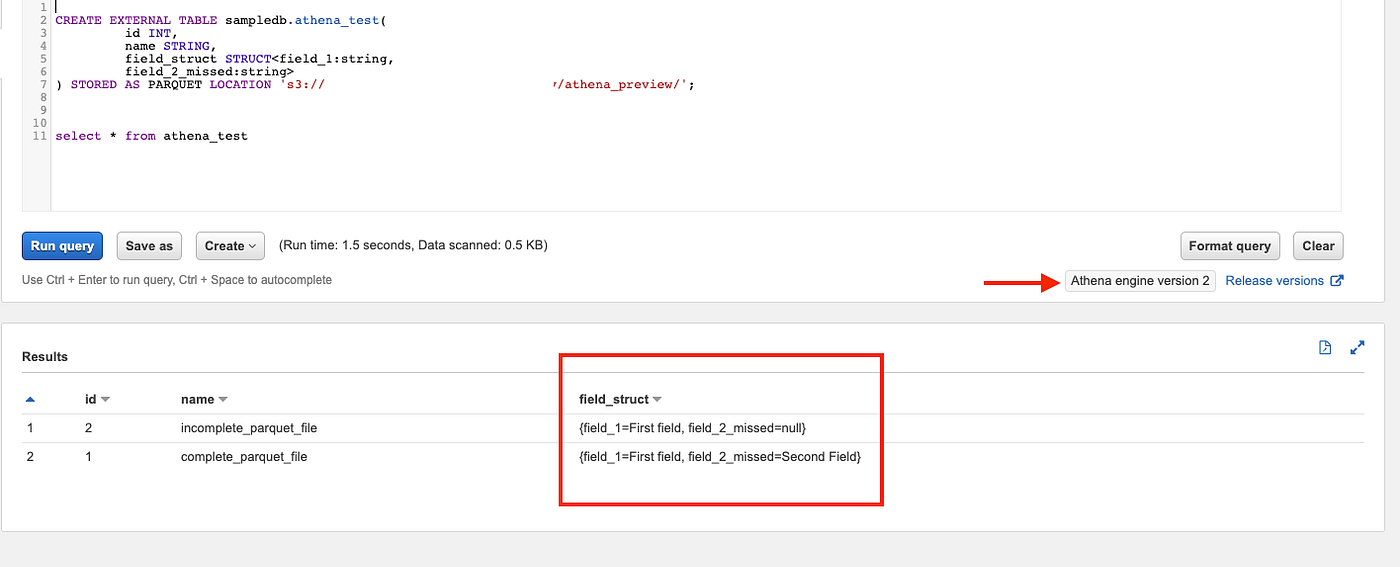Click the Format query button

coord(1229,245)
